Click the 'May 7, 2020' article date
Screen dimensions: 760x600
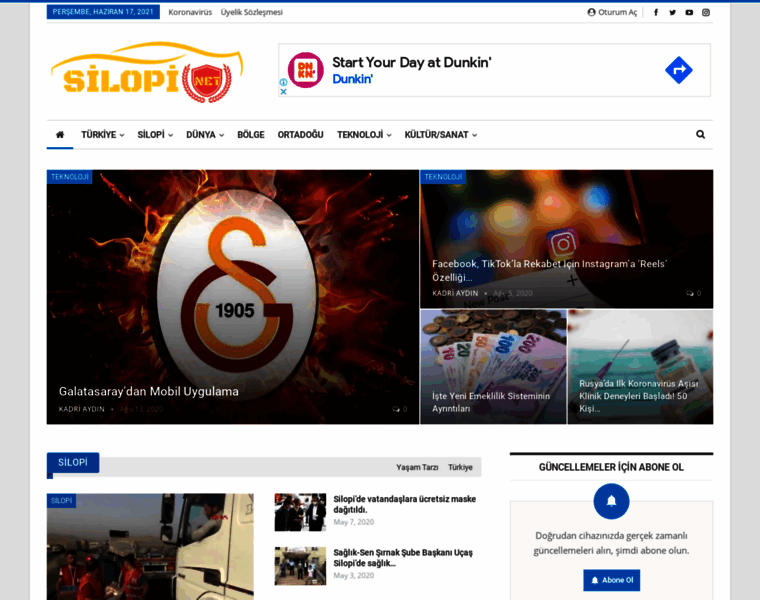tap(353, 522)
